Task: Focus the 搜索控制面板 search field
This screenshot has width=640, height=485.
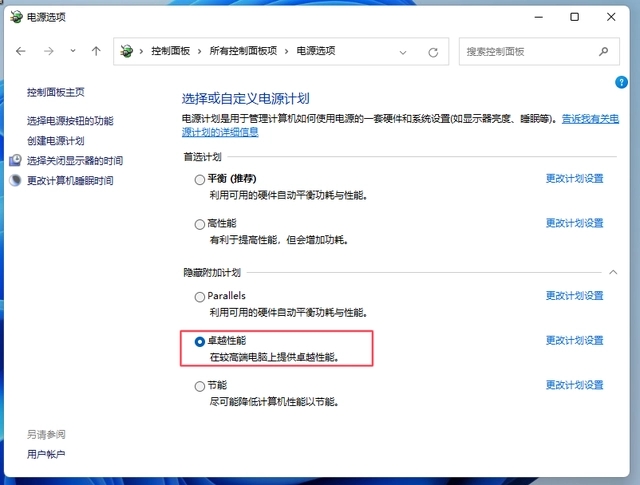Action: click(x=539, y=51)
